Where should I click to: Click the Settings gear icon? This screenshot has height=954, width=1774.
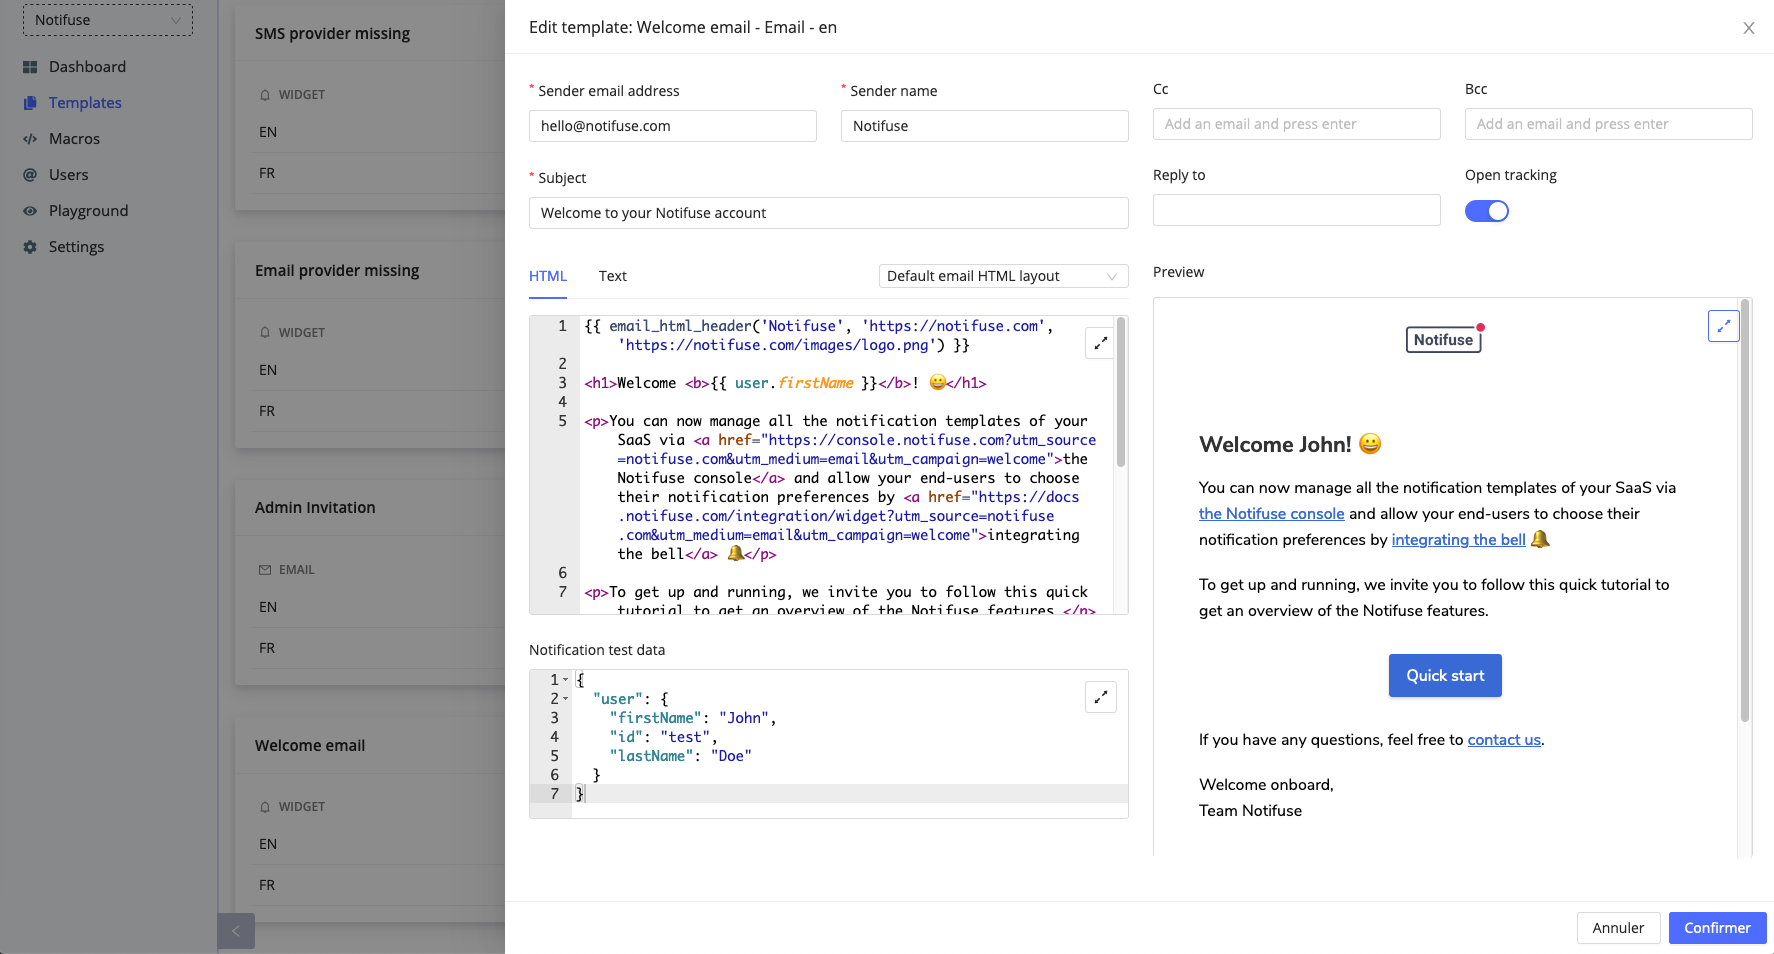click(x=30, y=247)
